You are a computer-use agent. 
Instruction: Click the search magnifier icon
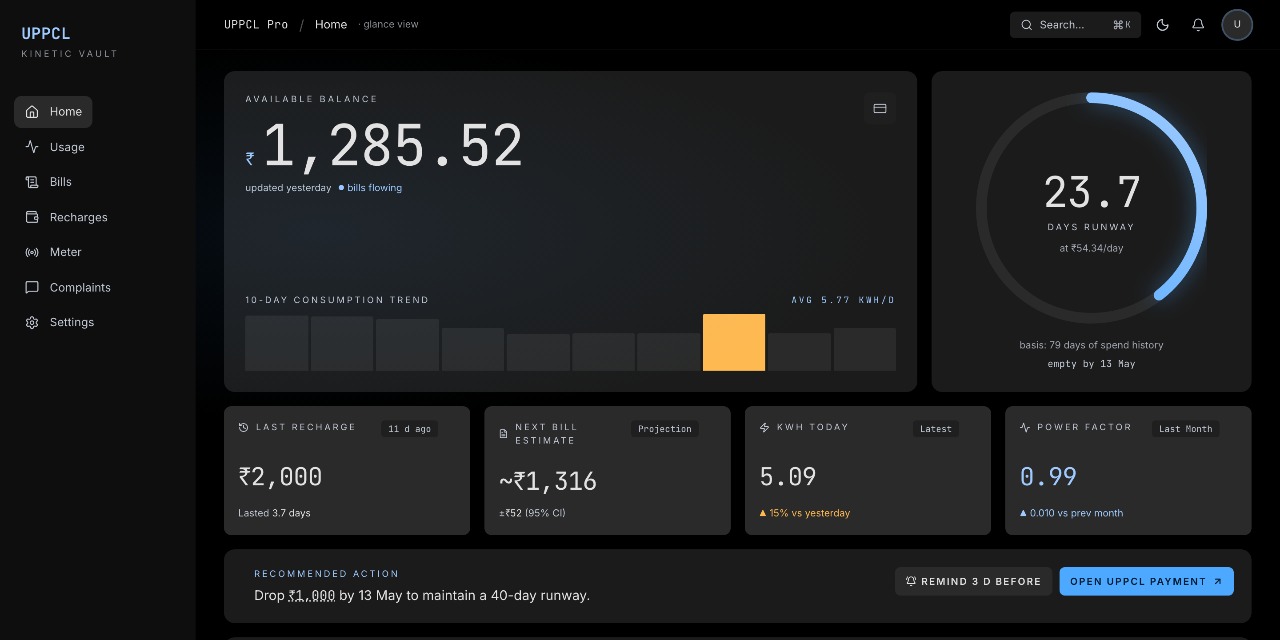pos(1026,25)
